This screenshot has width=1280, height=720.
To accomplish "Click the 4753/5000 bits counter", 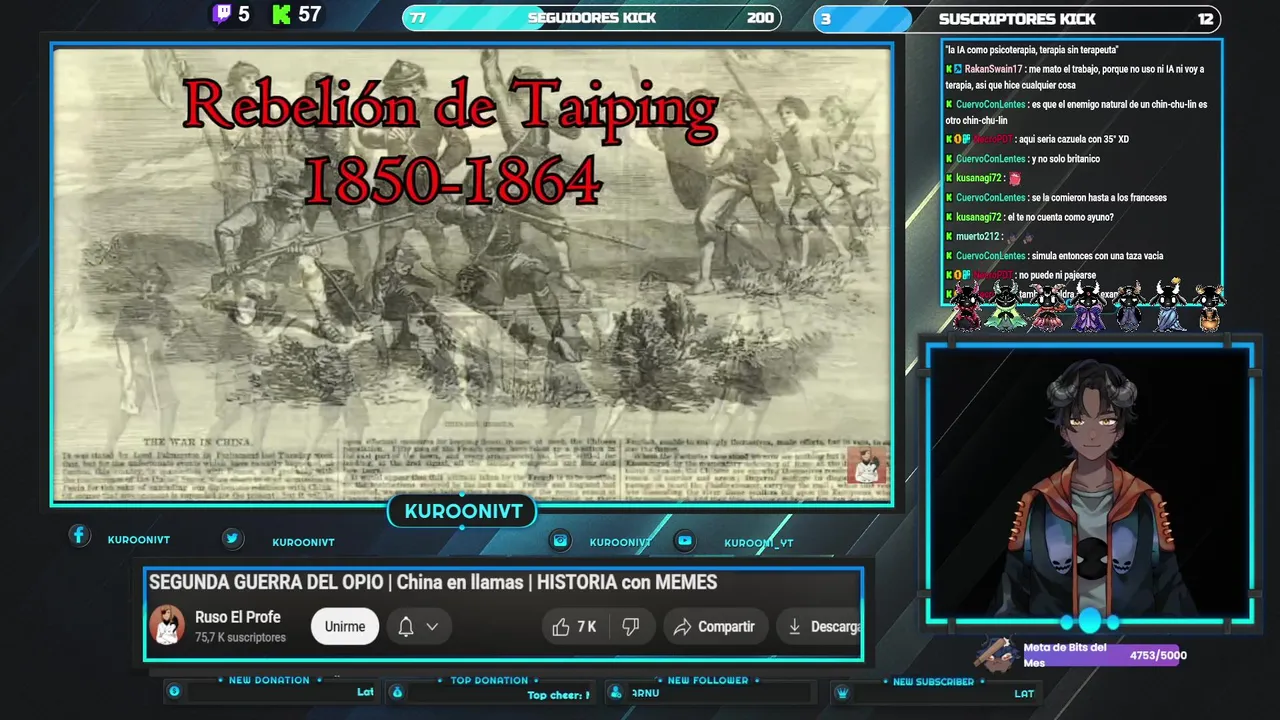I will click(1158, 656).
